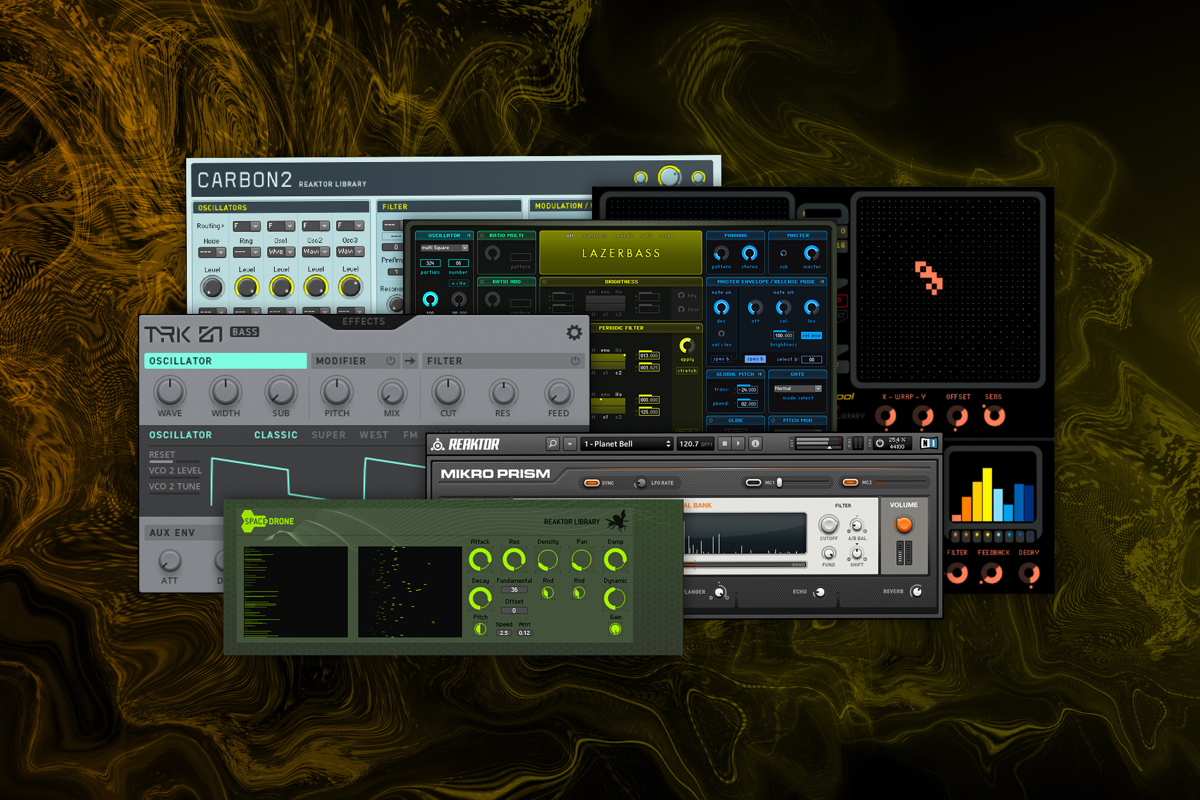Open the TRK-01 EFFECTS tab
The image size is (1200, 800).
coord(364,321)
